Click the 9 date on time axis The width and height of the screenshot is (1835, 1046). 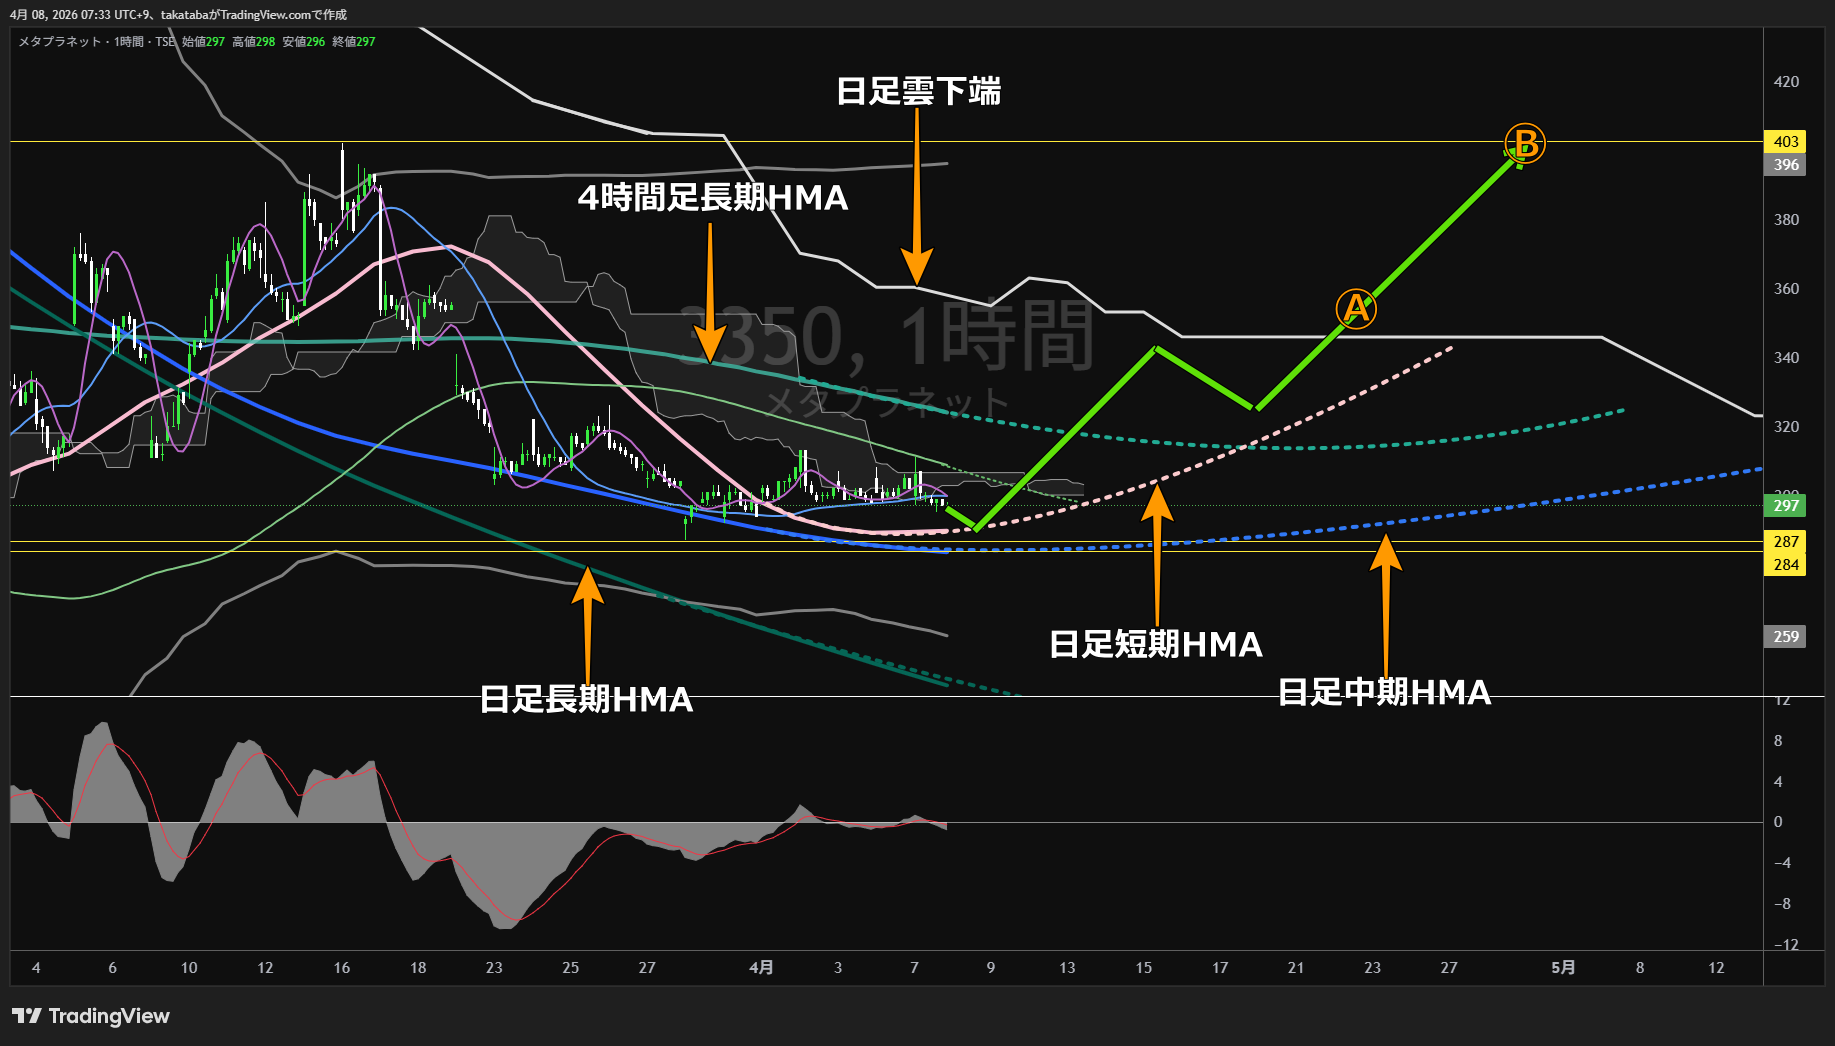(x=991, y=968)
